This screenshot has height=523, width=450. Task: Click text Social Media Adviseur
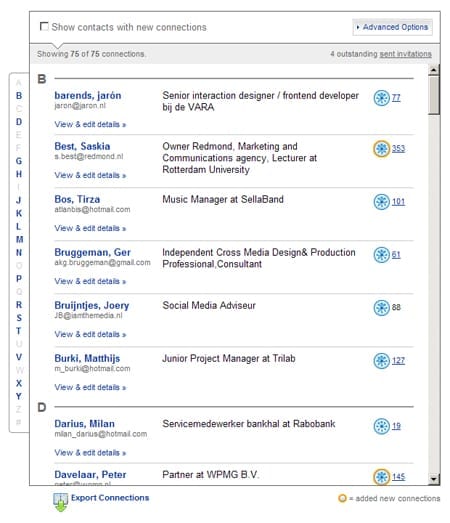point(209,306)
